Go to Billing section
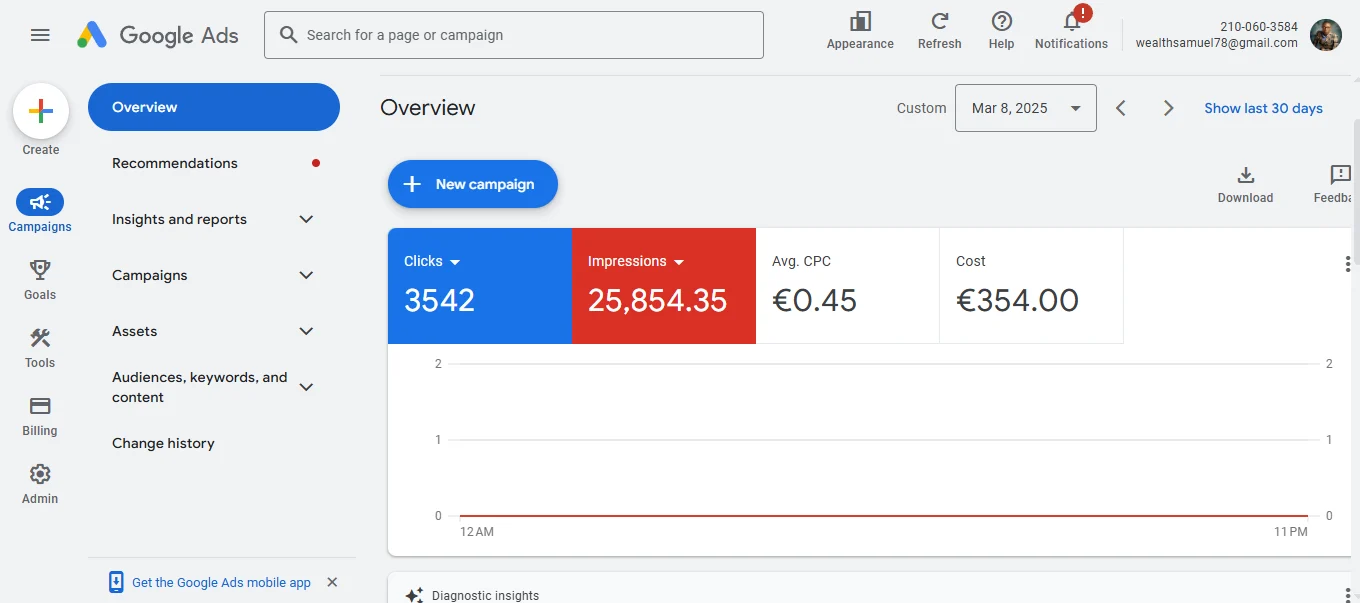The height and width of the screenshot is (603, 1360). [x=40, y=415]
